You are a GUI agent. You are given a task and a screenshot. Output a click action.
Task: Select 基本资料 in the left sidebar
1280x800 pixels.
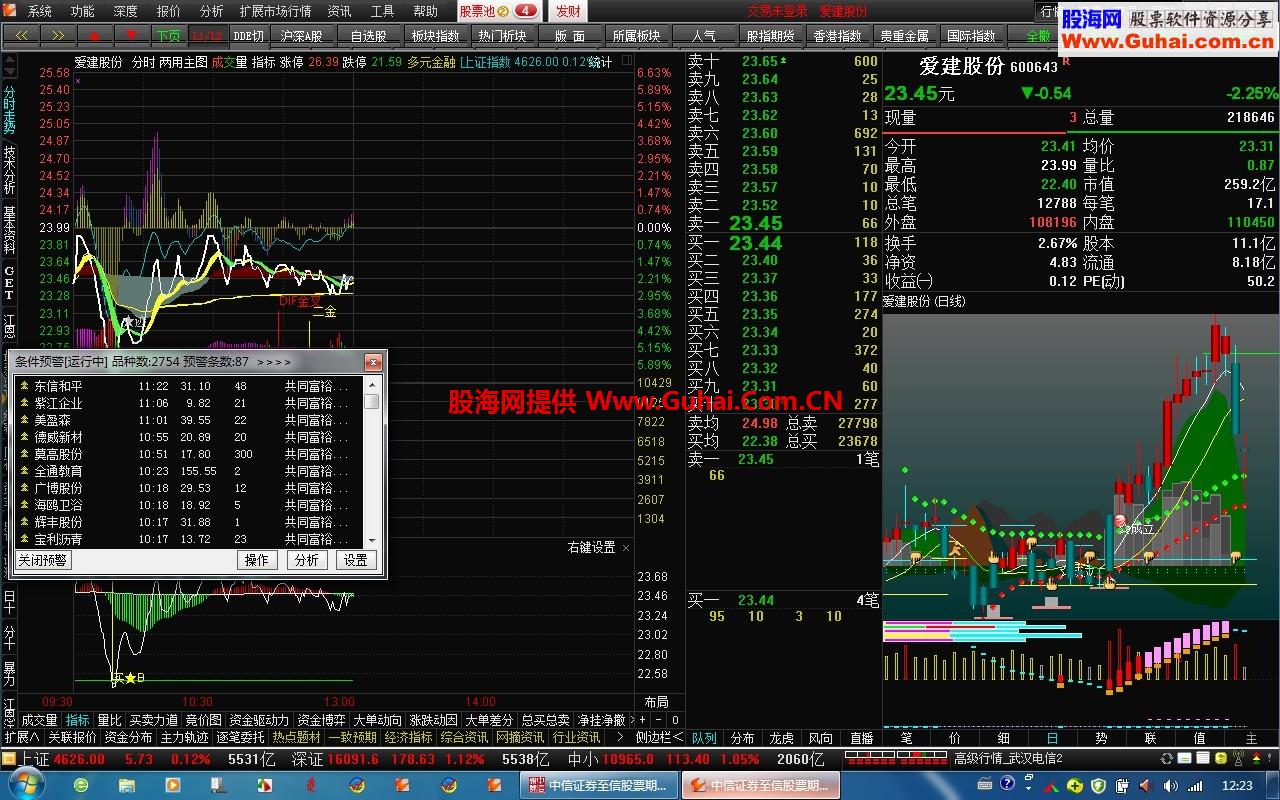pyautogui.click(x=9, y=230)
